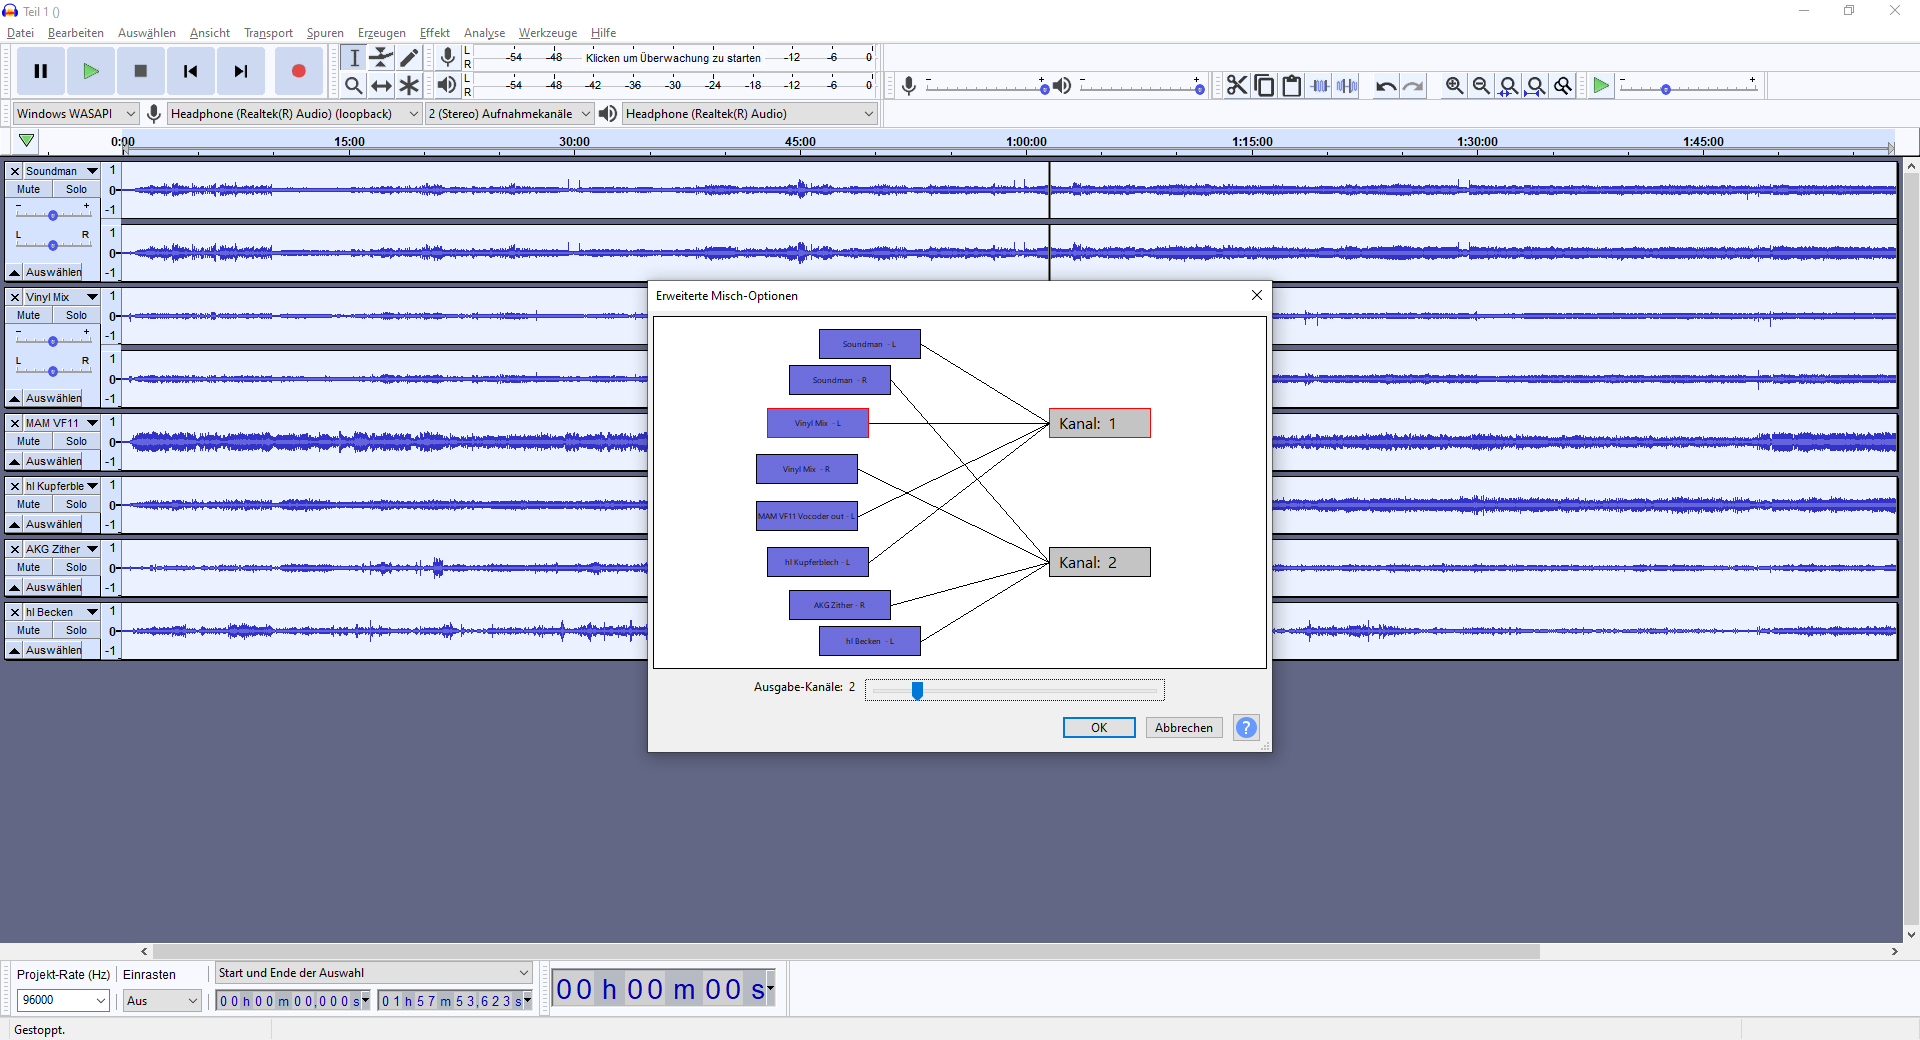The height and width of the screenshot is (1040, 1920).
Task: Expand the Projekt-Rate 96000 dropdown
Action: click(x=62, y=1000)
